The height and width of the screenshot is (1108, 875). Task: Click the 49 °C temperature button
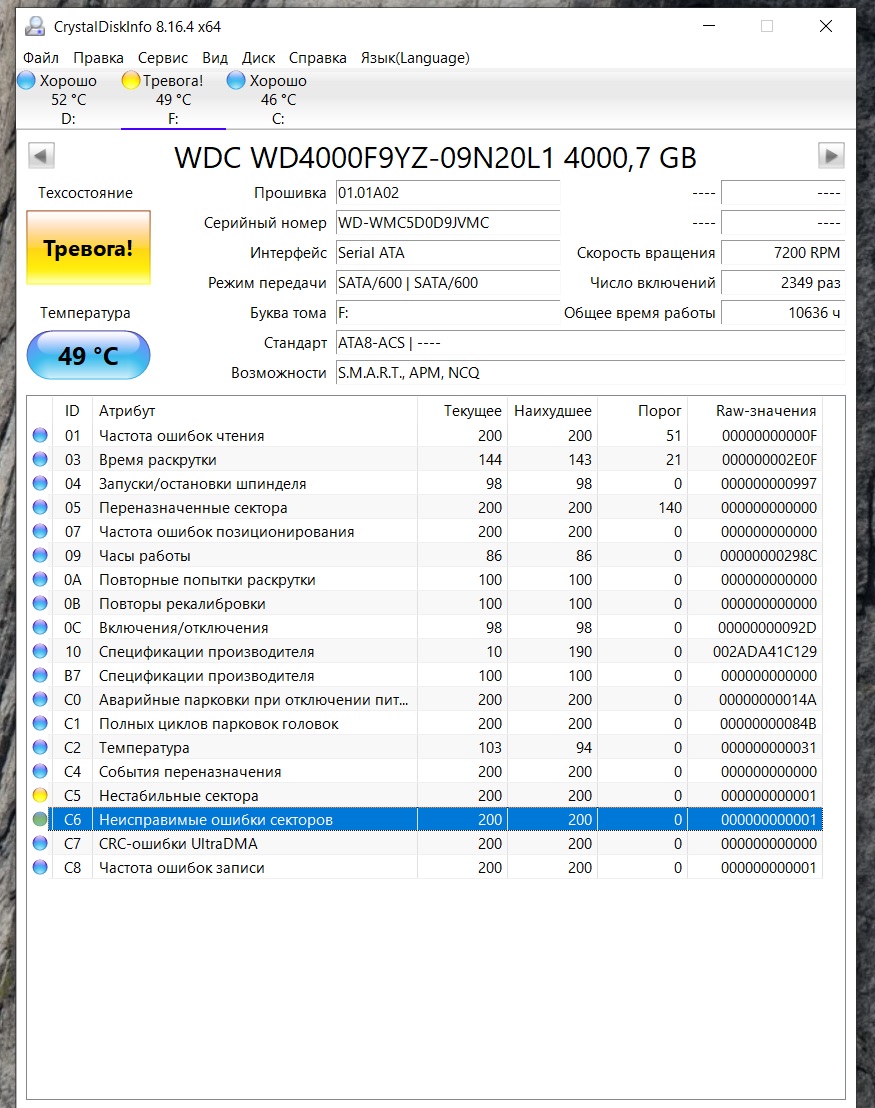[x=88, y=355]
